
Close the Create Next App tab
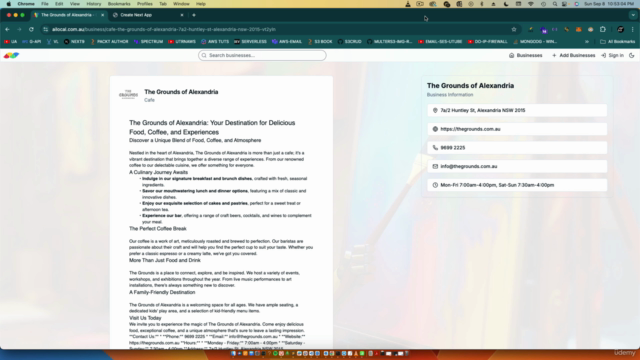point(182,15)
